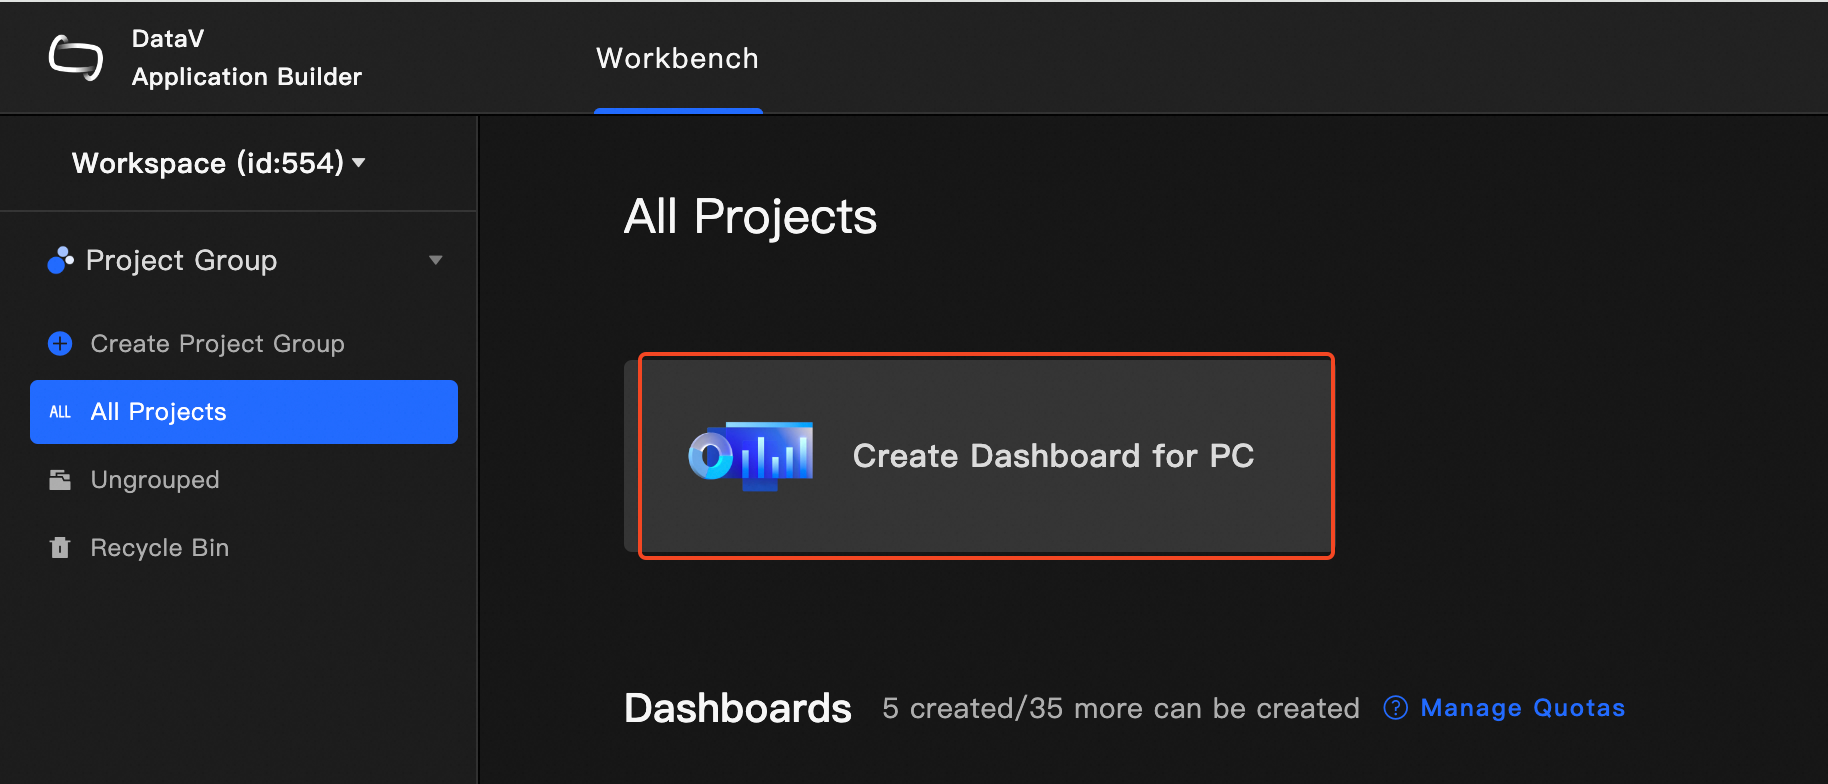
Task: Switch to the Workbench tab
Action: pyautogui.click(x=677, y=59)
